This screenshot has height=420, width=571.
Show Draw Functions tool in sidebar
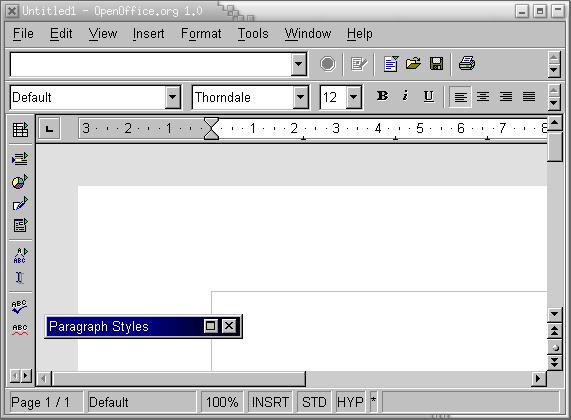click(20, 203)
